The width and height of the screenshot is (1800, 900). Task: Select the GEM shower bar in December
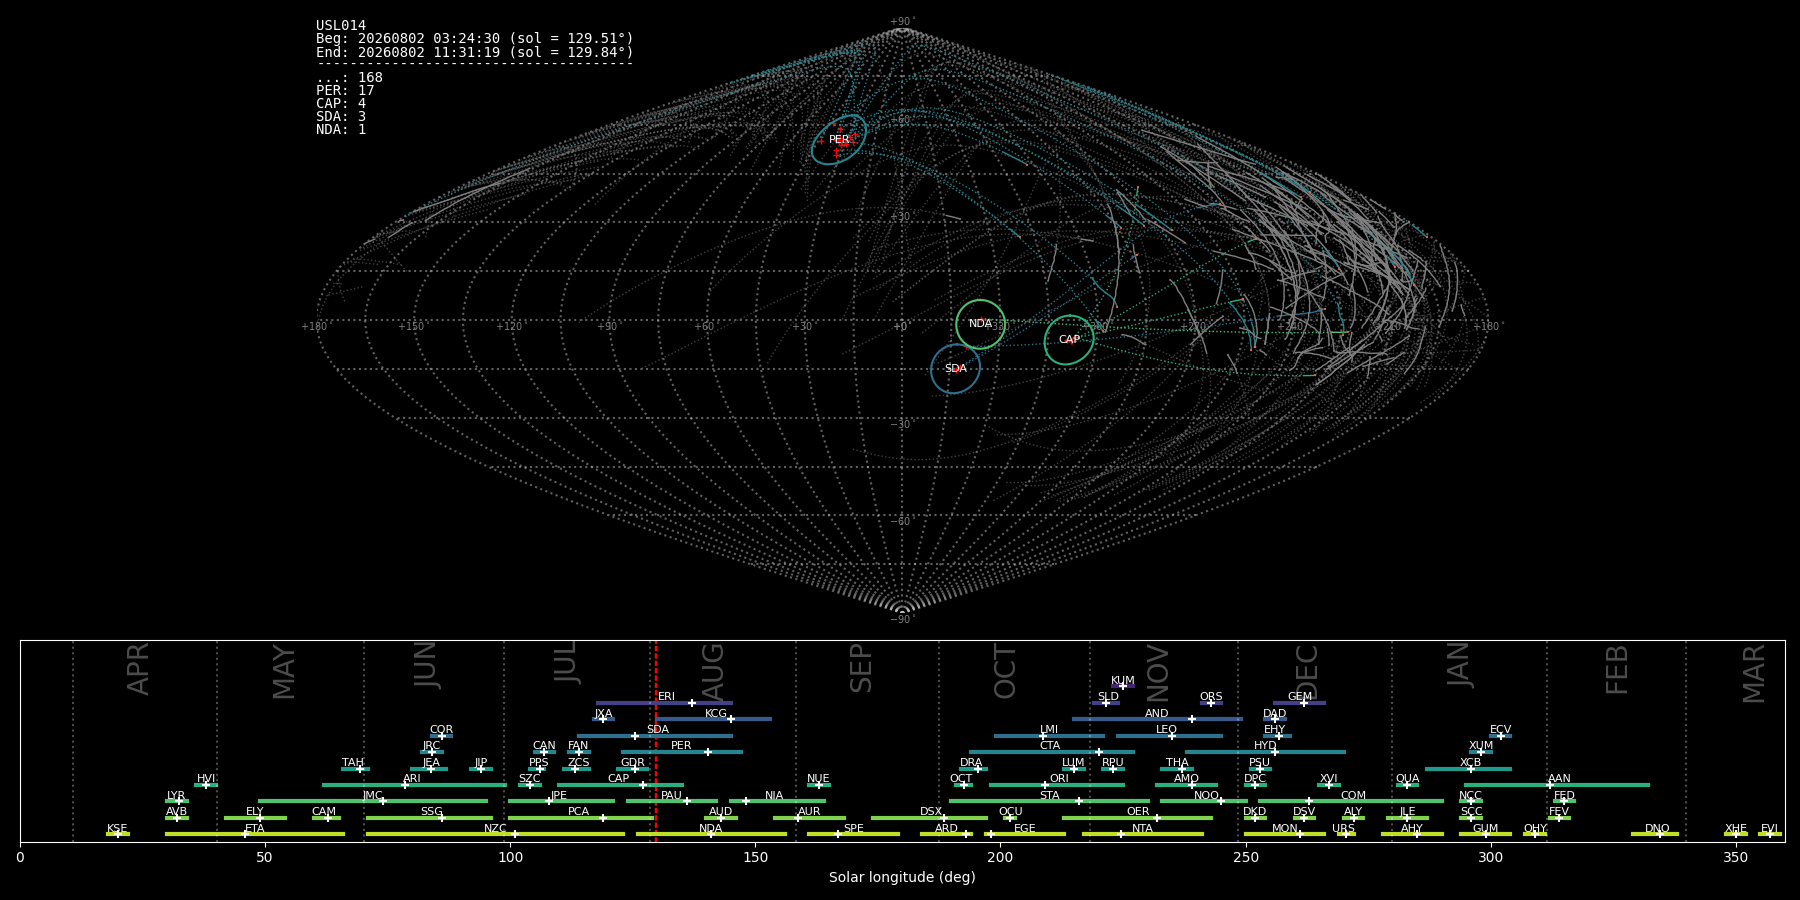[1299, 703]
